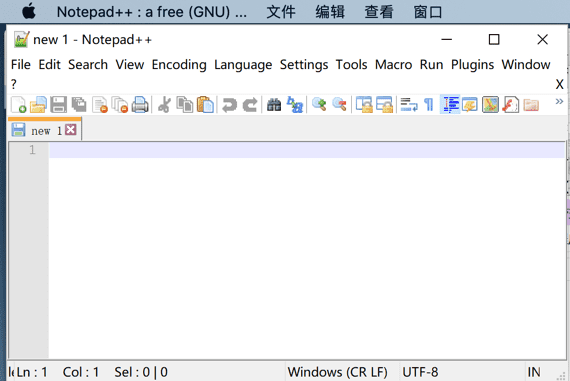Viewport: 570px width, 381px height.
Task: Click line number 1 in margin
Action: pos(32,150)
